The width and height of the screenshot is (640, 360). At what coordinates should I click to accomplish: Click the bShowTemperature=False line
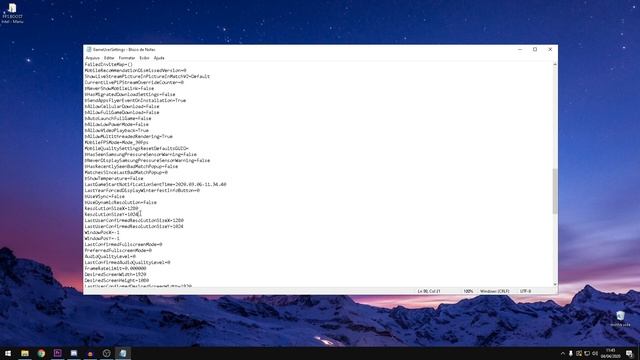tap(114, 178)
